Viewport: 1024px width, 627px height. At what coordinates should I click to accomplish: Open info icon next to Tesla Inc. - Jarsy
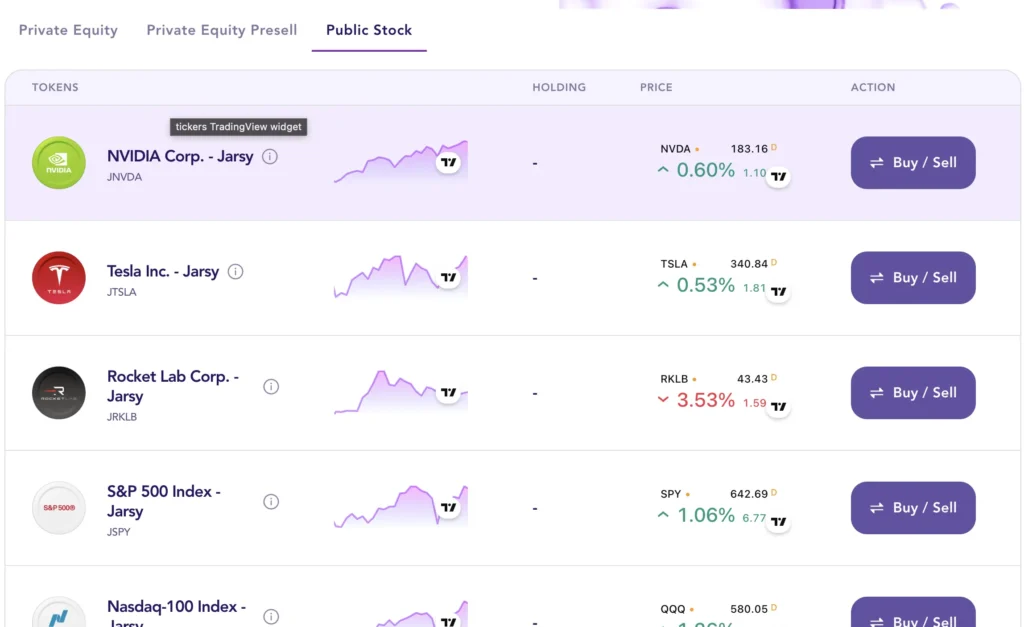point(235,272)
